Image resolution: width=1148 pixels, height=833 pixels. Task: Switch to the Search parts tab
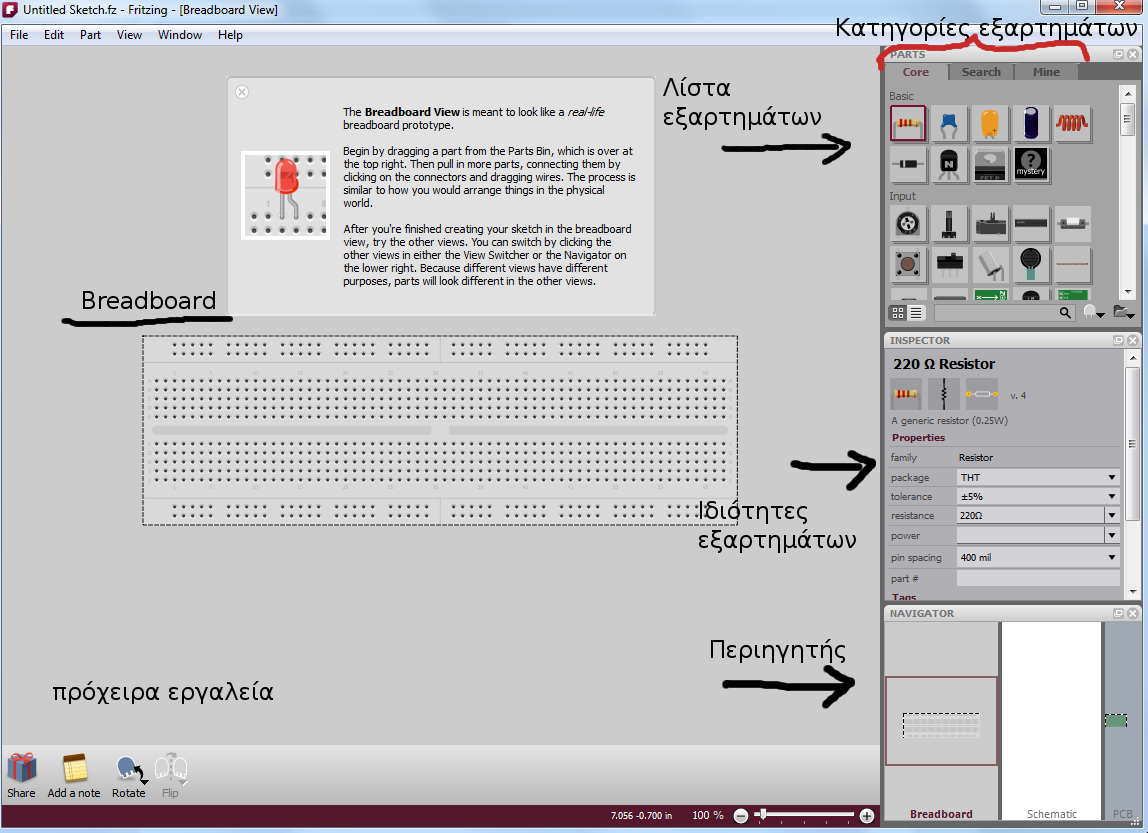[981, 72]
